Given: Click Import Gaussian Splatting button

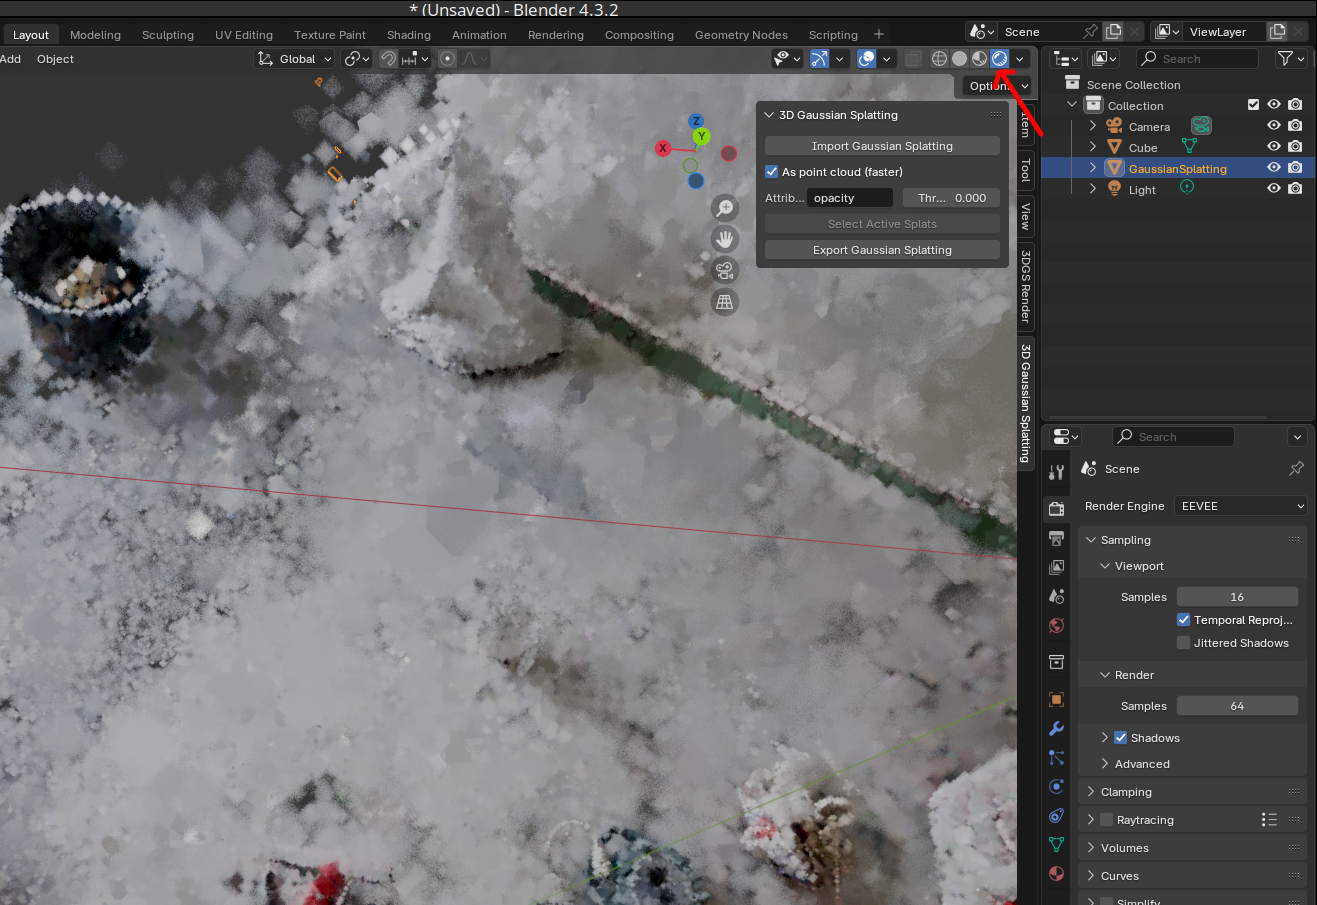Looking at the screenshot, I should 882,146.
